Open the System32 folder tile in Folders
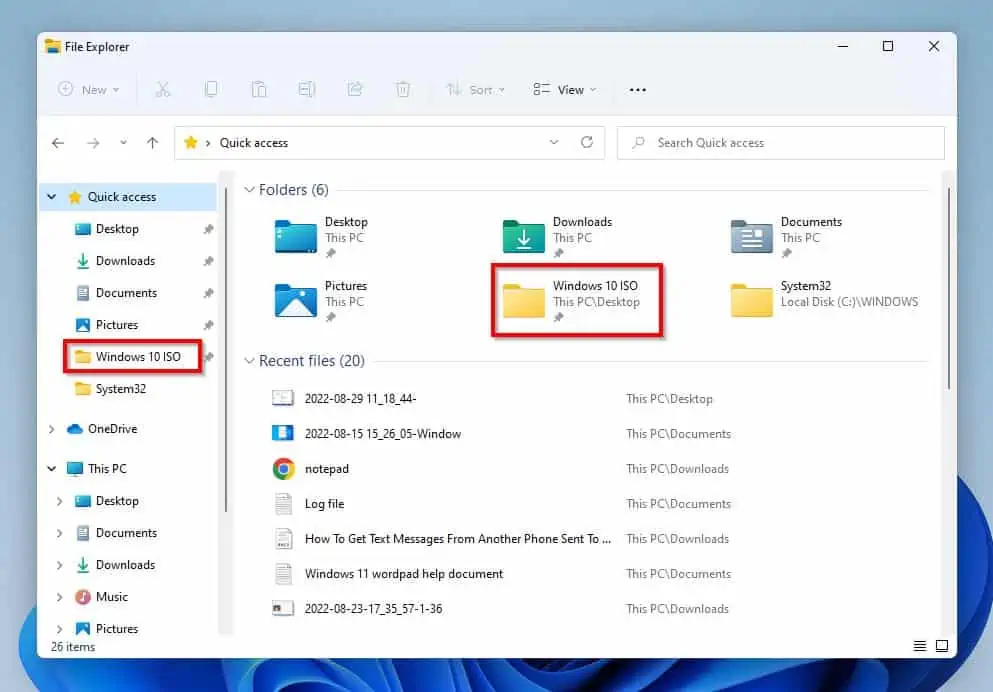The height and width of the screenshot is (692, 993). coord(825,299)
